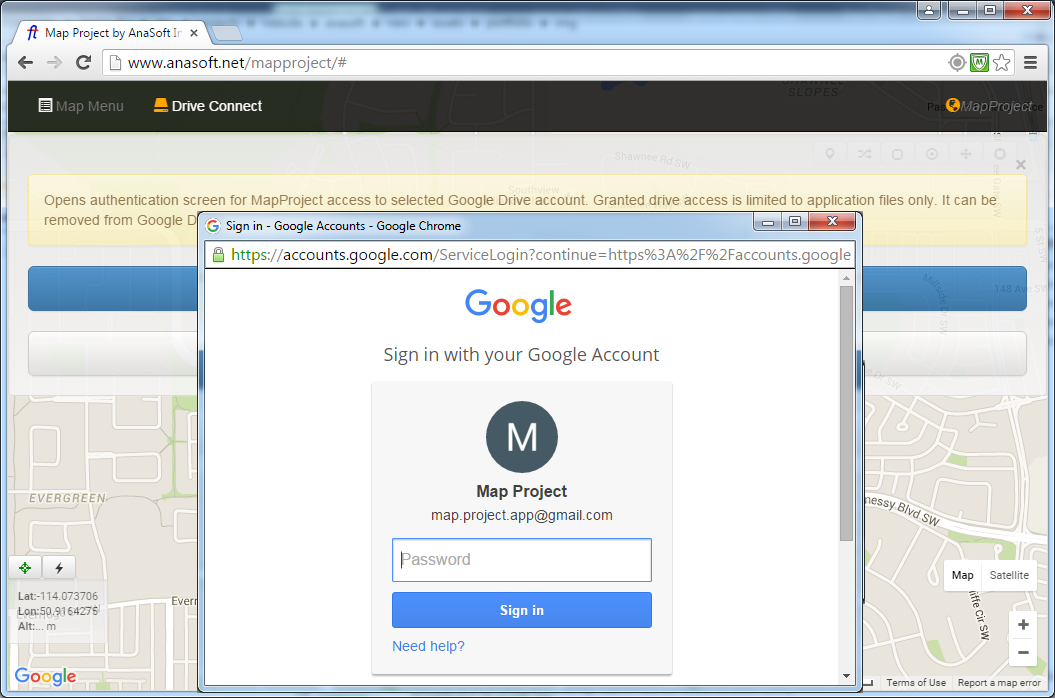
Task: Go back with the browser back arrow
Action: click(26, 63)
